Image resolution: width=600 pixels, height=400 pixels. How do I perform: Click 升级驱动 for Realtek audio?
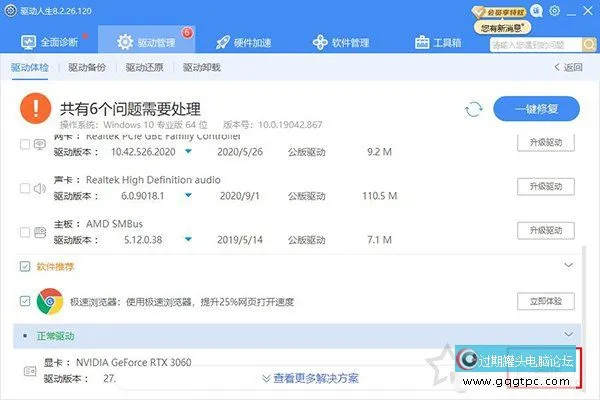click(546, 186)
